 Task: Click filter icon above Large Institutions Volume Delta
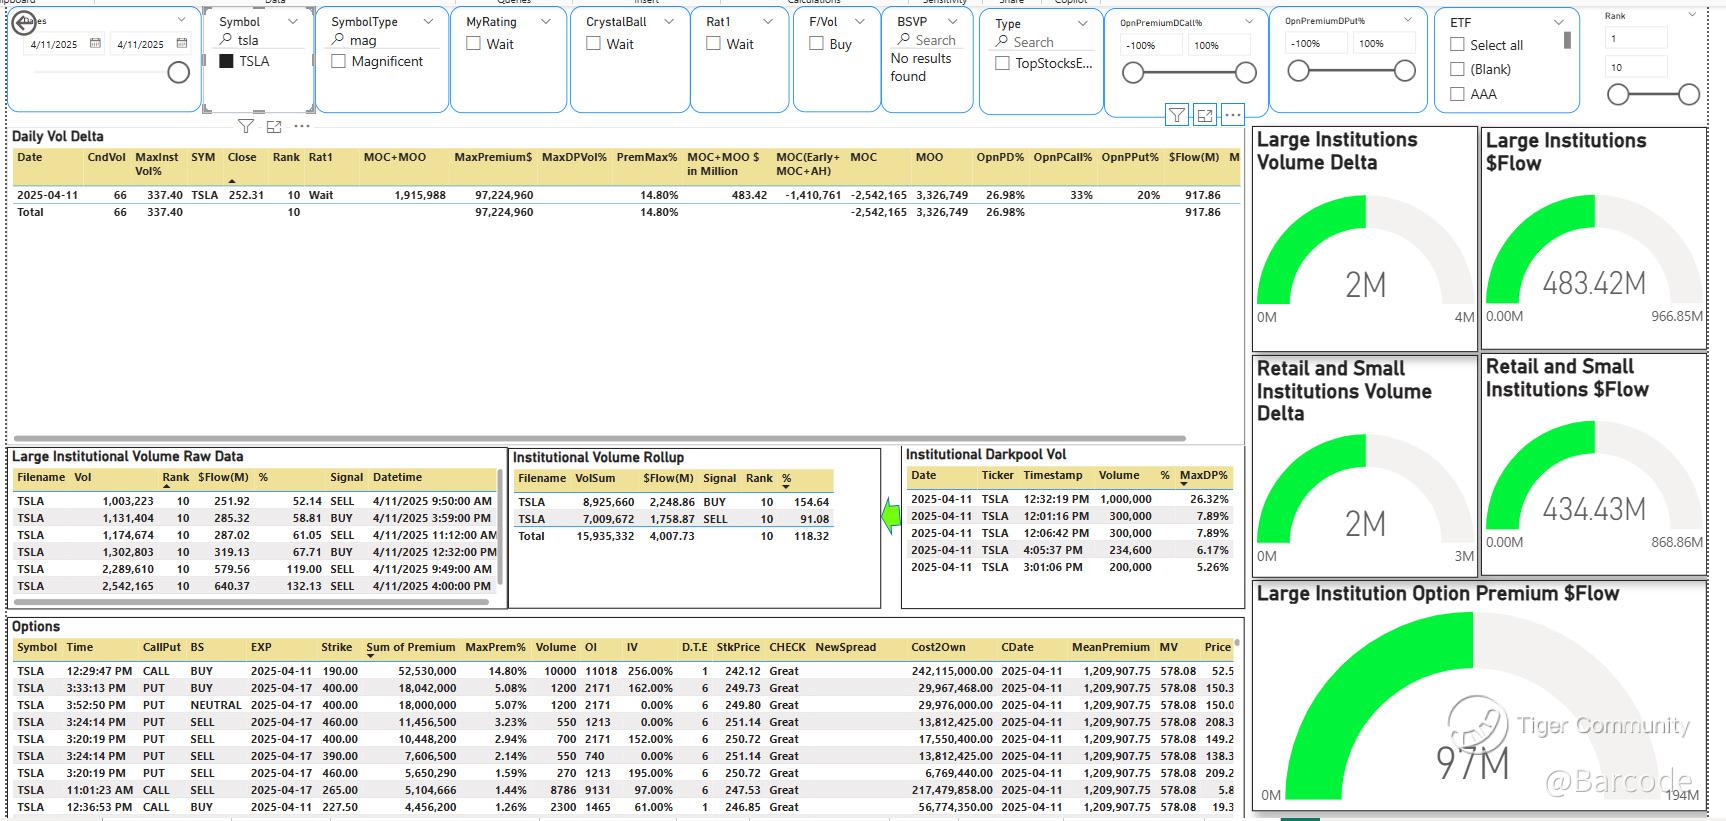tap(1177, 115)
